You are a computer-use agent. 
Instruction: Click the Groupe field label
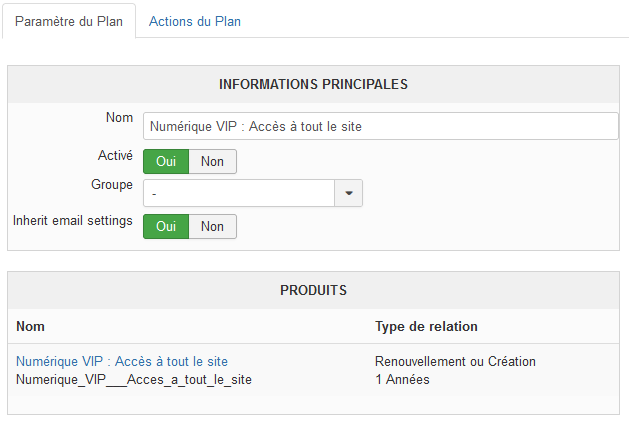(x=112, y=184)
